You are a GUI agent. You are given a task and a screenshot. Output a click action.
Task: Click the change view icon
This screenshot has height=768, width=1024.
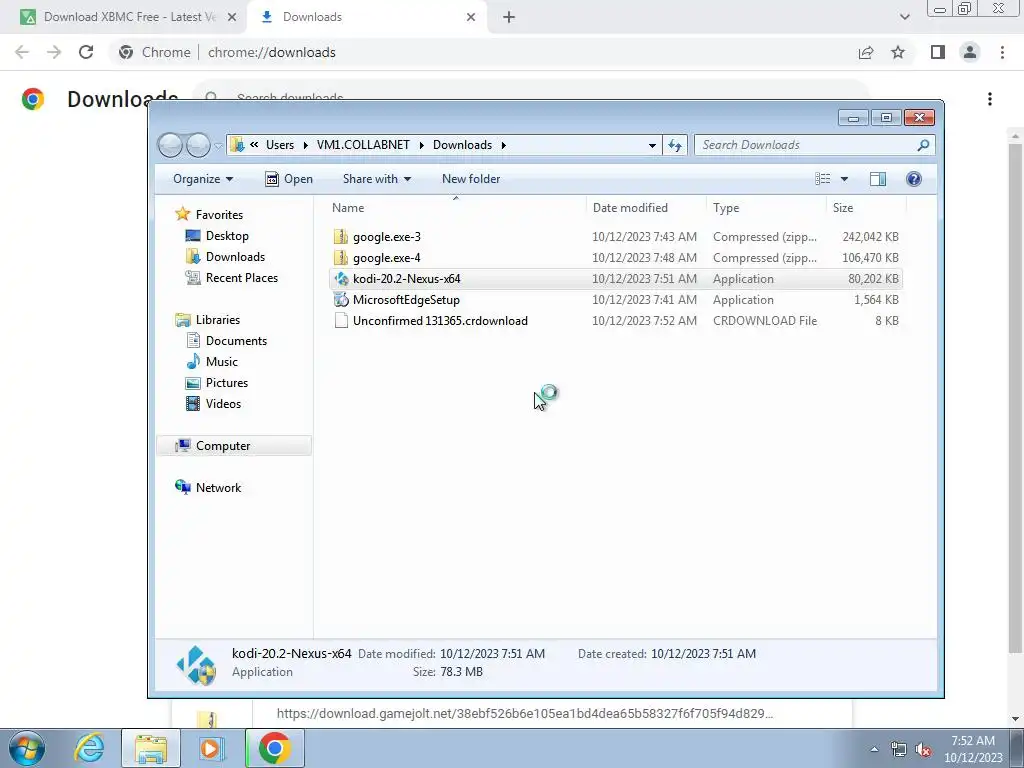tap(823, 179)
